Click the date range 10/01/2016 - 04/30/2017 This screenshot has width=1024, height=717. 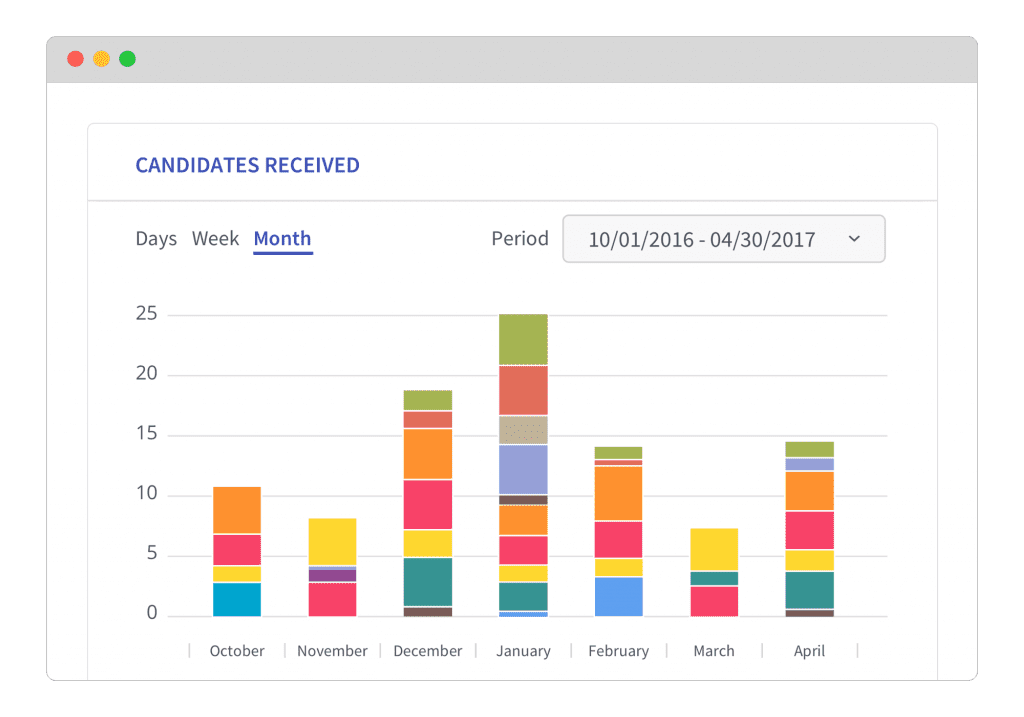[700, 239]
